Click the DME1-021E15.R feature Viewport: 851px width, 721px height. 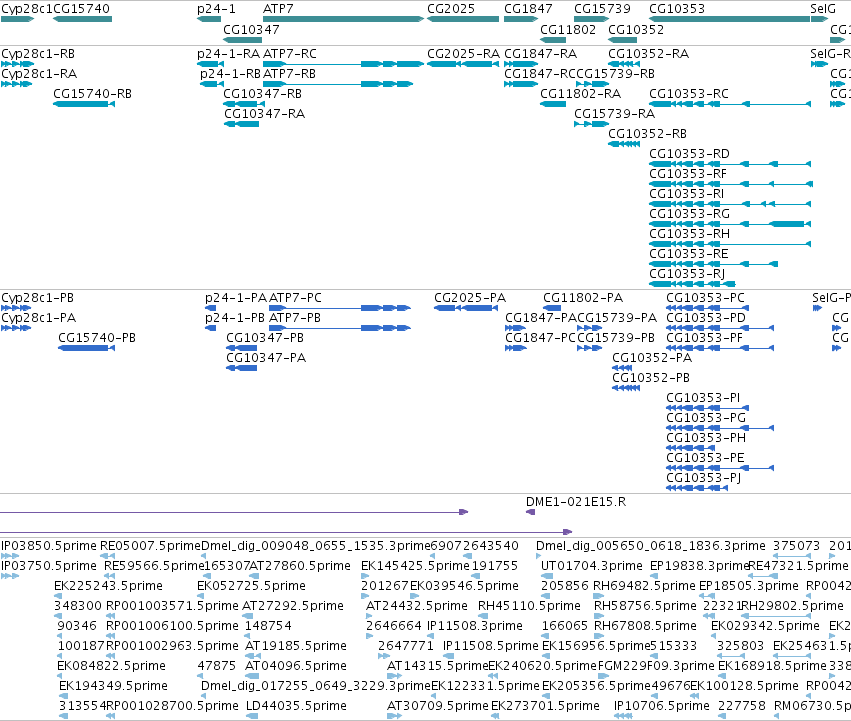coord(531,512)
